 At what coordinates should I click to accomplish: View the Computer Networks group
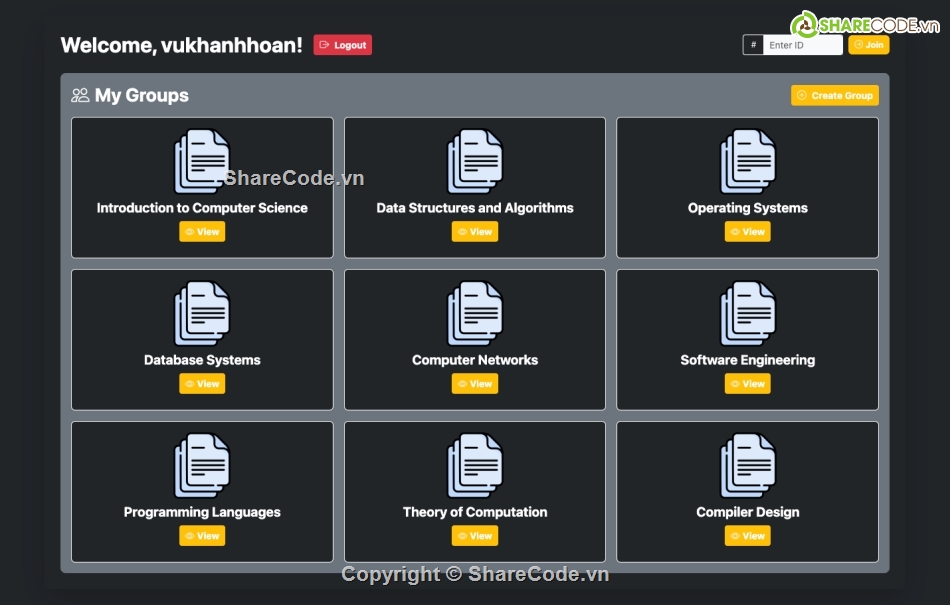475,384
